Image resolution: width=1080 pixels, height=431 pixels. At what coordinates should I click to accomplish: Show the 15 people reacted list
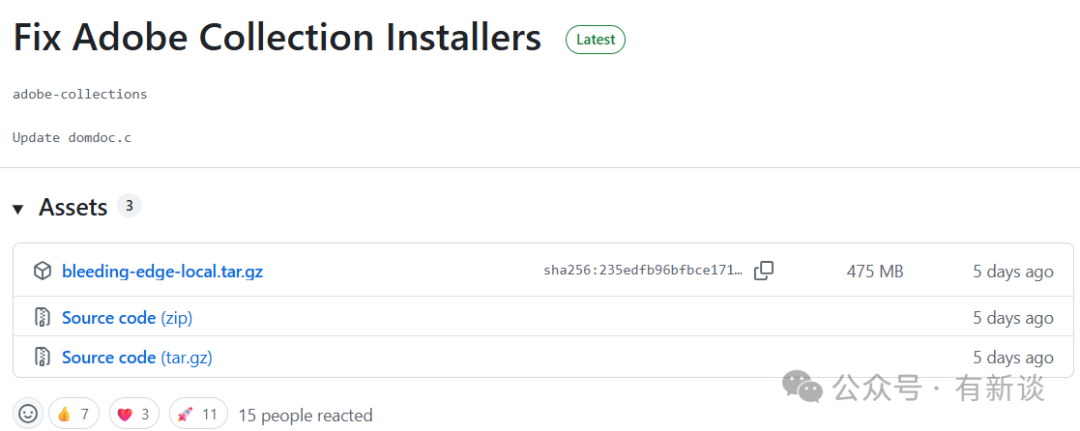point(305,415)
